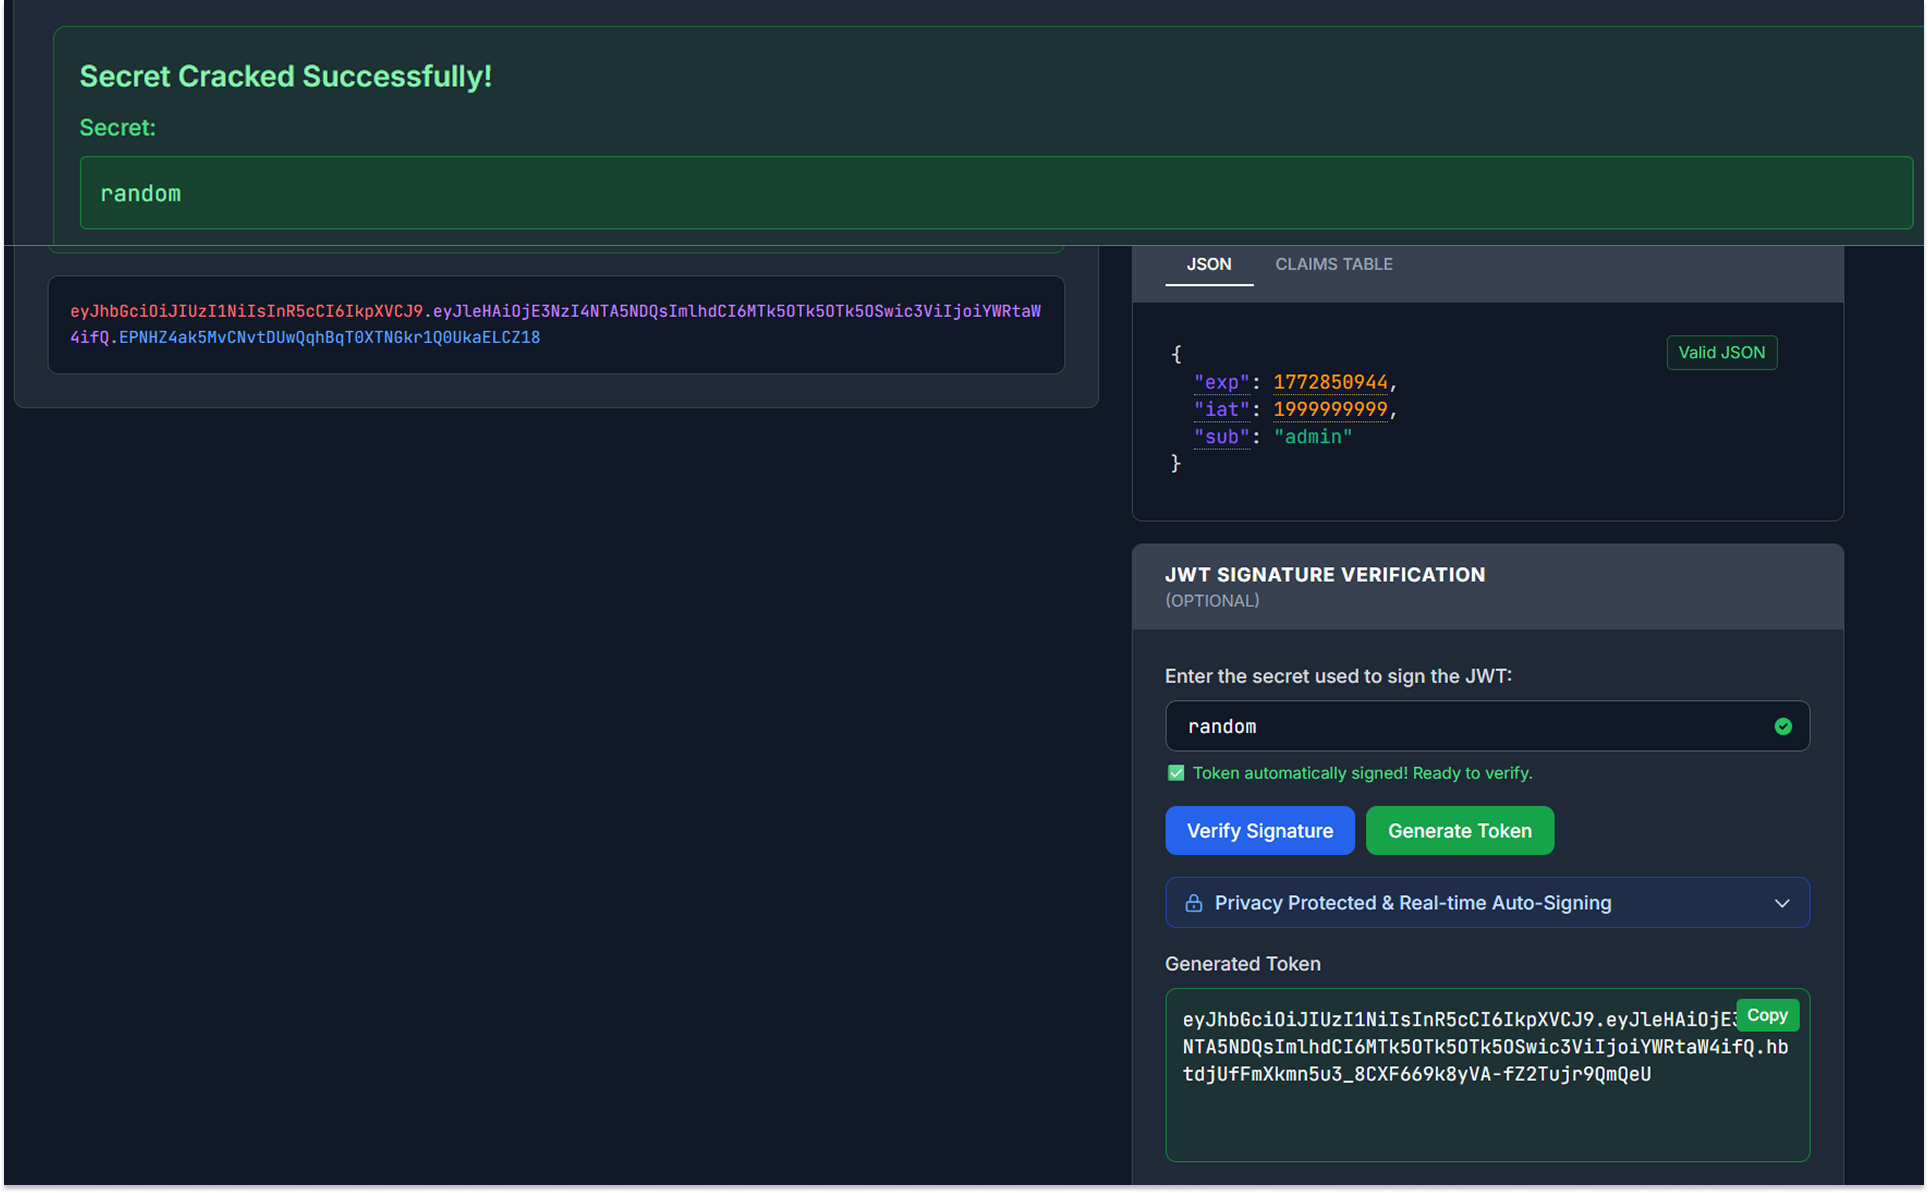This screenshot has width=1928, height=1193.
Task: Click the exp value 1772850944 in JSON
Action: pyautogui.click(x=1330, y=382)
